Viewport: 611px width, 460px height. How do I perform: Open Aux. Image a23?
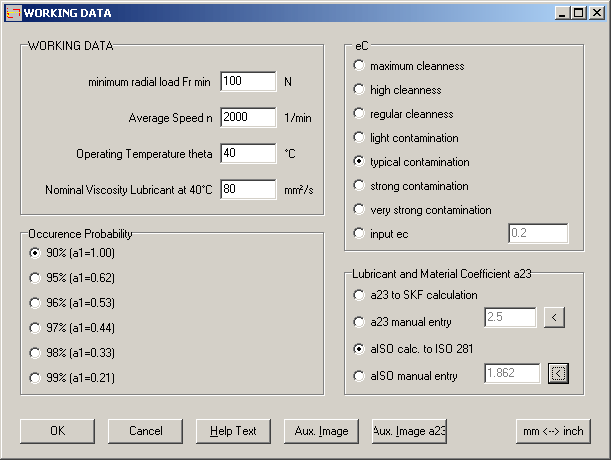click(x=409, y=431)
